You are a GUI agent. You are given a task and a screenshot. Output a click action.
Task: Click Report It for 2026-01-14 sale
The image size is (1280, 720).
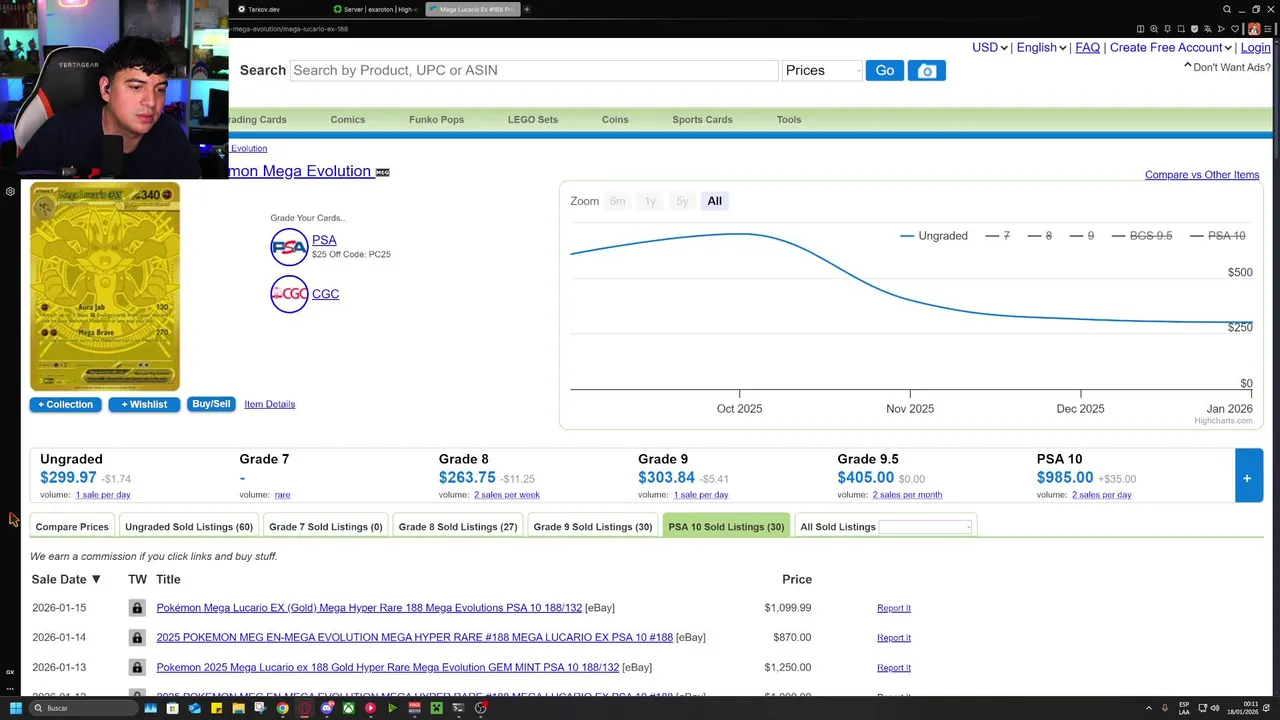pos(894,637)
